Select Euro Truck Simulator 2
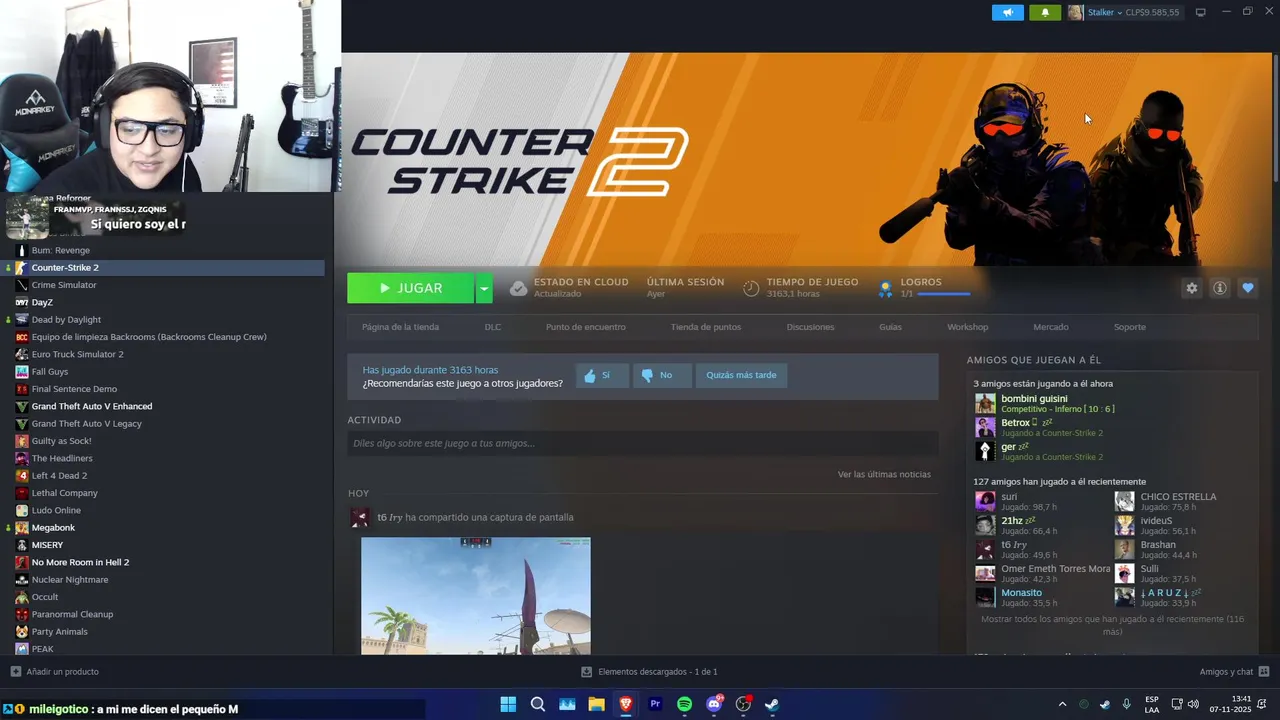The height and width of the screenshot is (720, 1280). click(x=78, y=354)
